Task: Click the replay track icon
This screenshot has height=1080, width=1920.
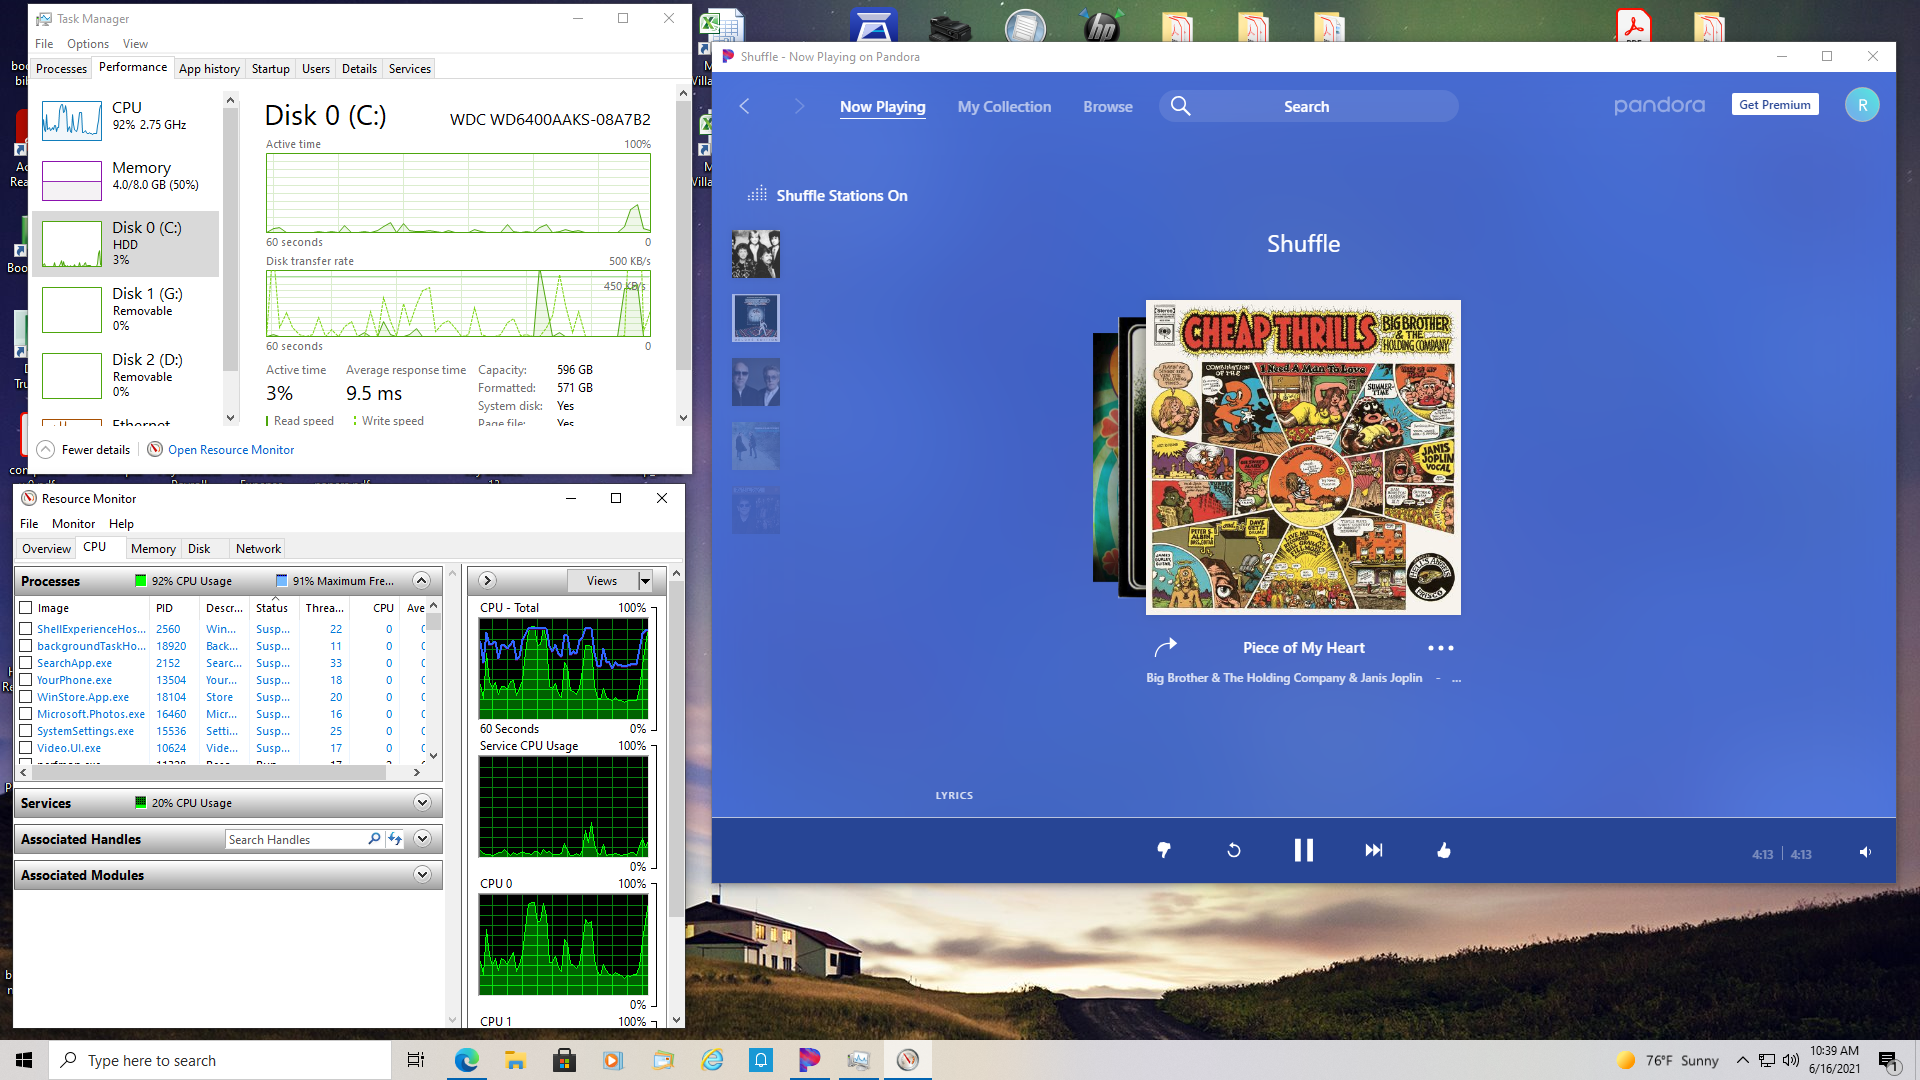Action: coord(1233,850)
